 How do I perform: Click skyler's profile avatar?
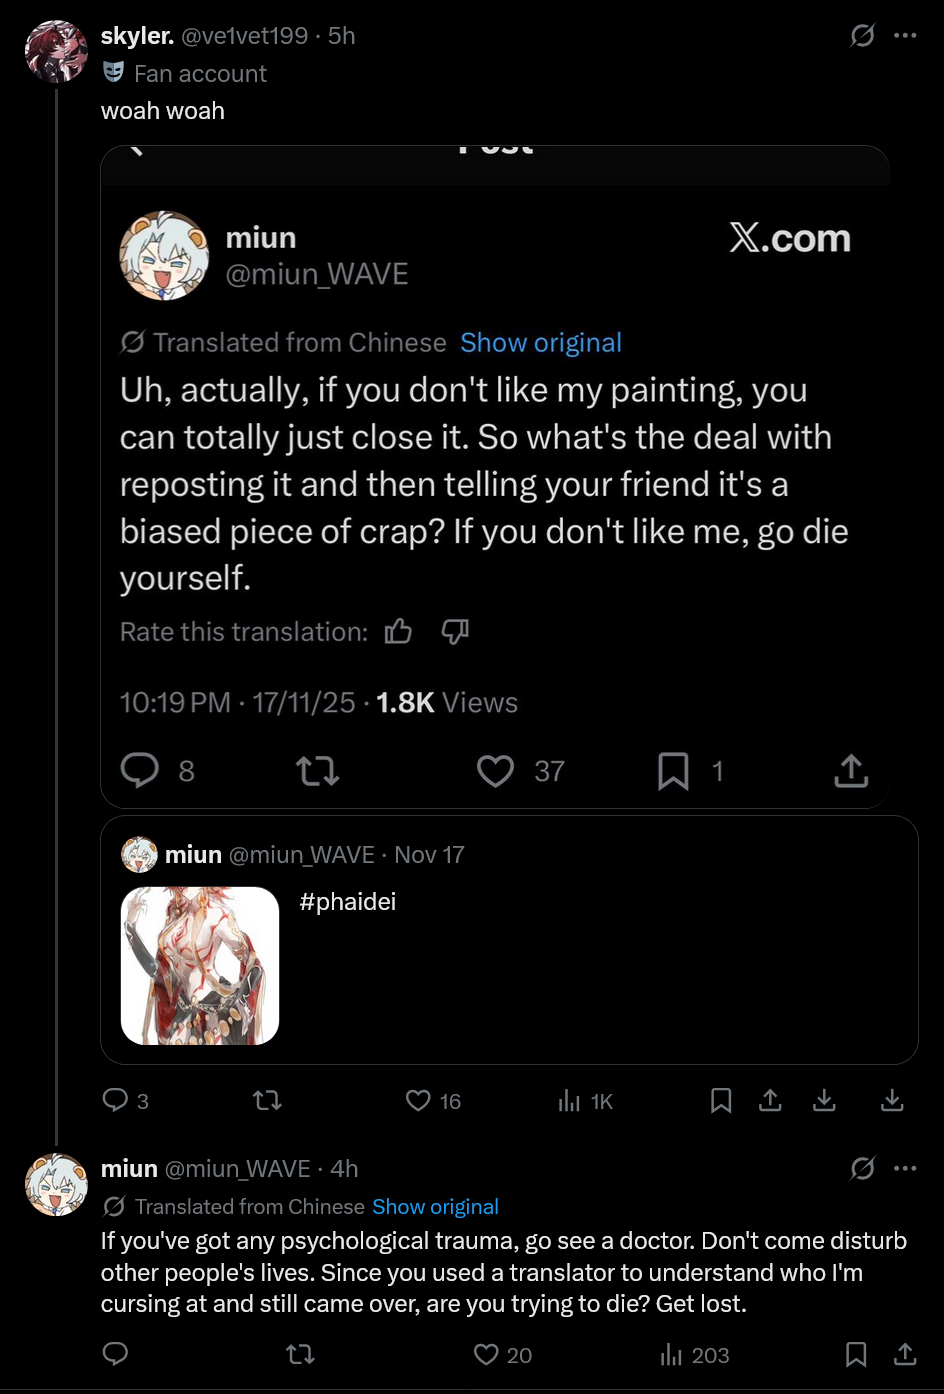click(56, 50)
